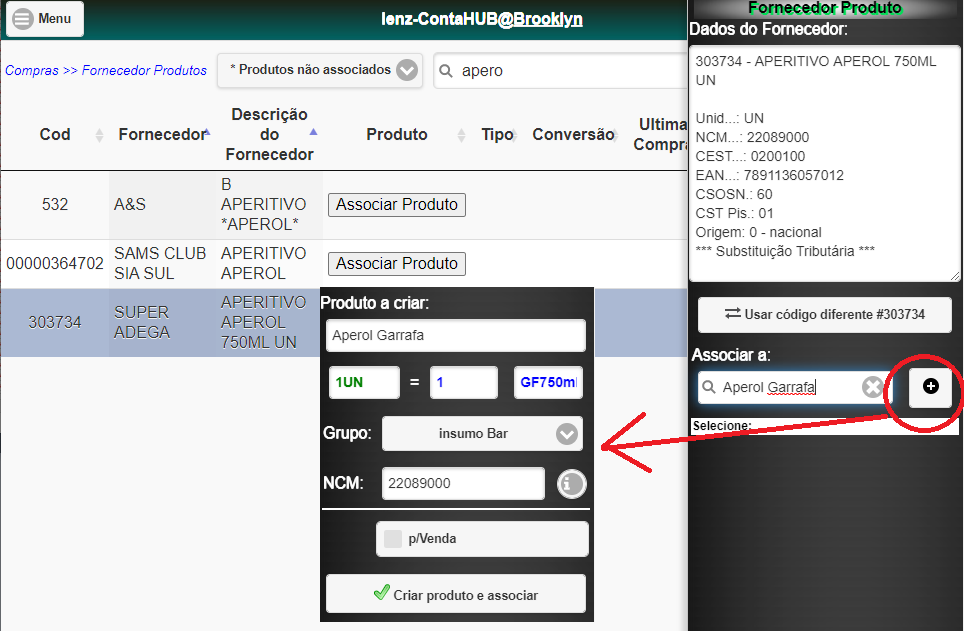Click Associar Produto for A&S row
Viewport: 964px width, 631px height.
[x=397, y=205]
